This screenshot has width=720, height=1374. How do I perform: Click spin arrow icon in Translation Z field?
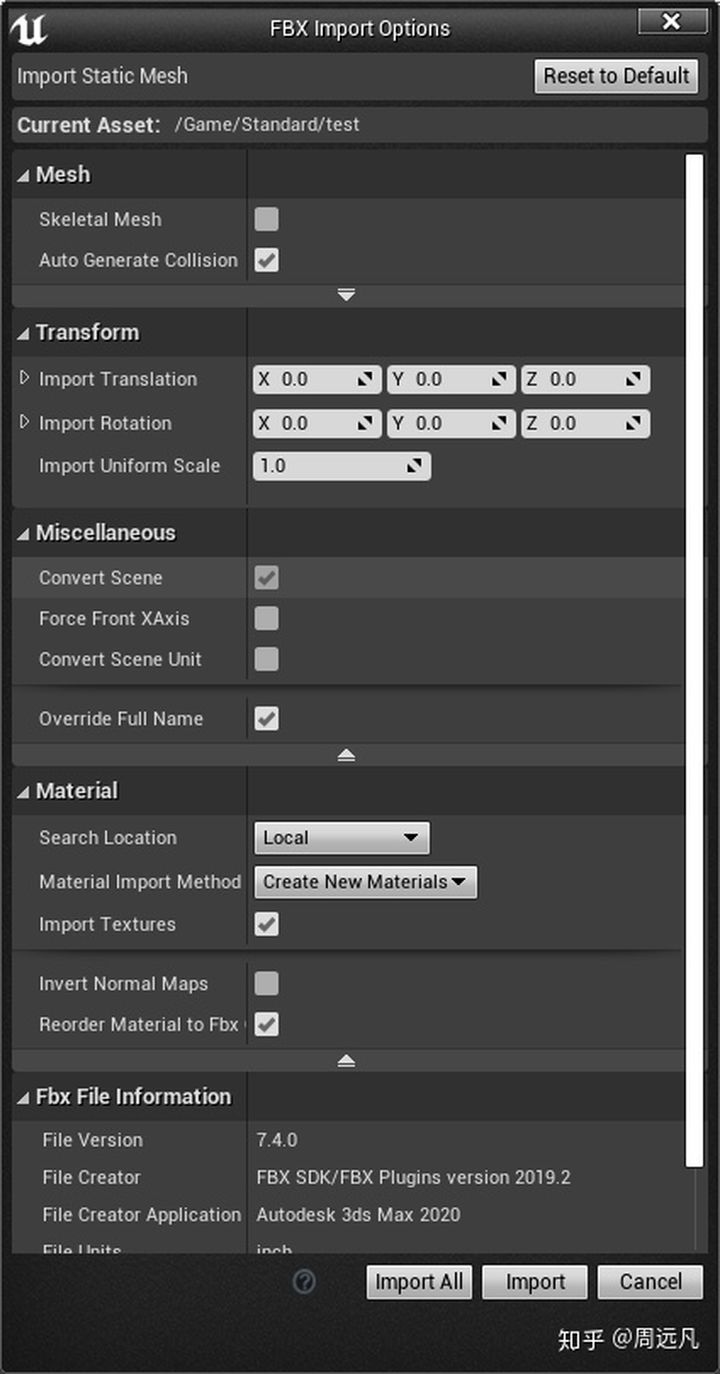point(634,380)
